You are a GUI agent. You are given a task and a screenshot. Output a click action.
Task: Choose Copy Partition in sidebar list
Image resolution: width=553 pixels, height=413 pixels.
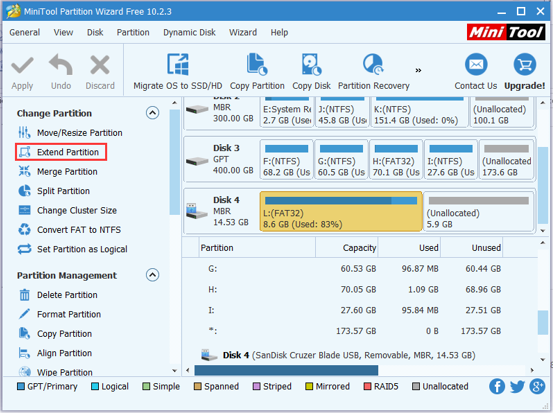[55, 334]
